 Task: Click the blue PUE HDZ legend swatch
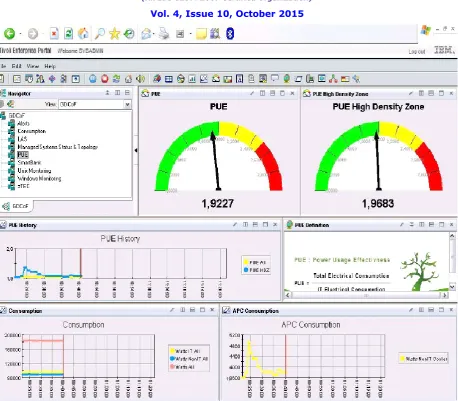pyautogui.click(x=246, y=270)
